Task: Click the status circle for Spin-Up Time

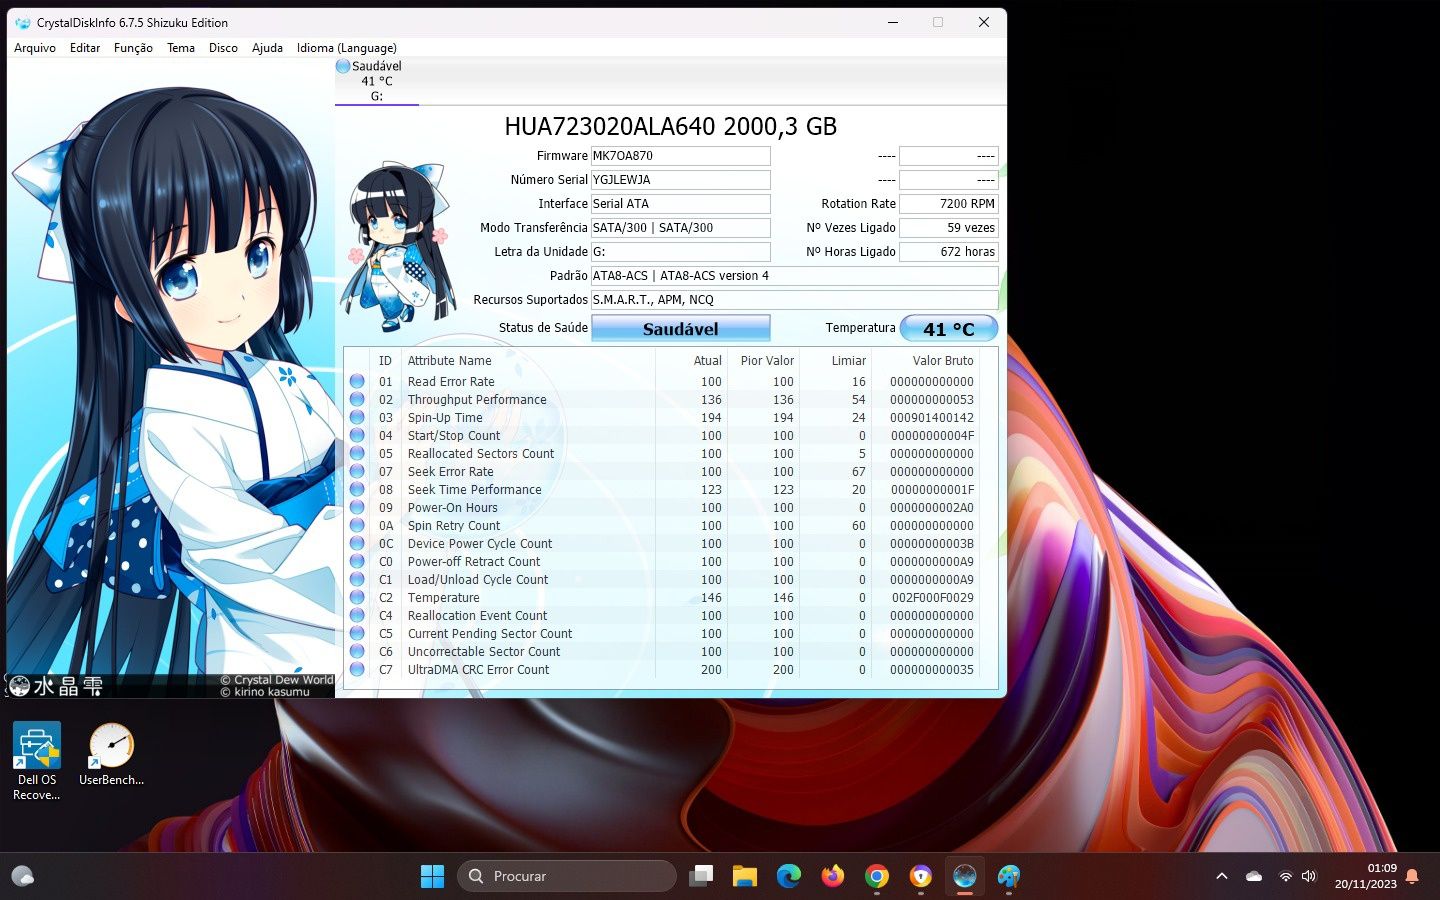Action: 357,417
